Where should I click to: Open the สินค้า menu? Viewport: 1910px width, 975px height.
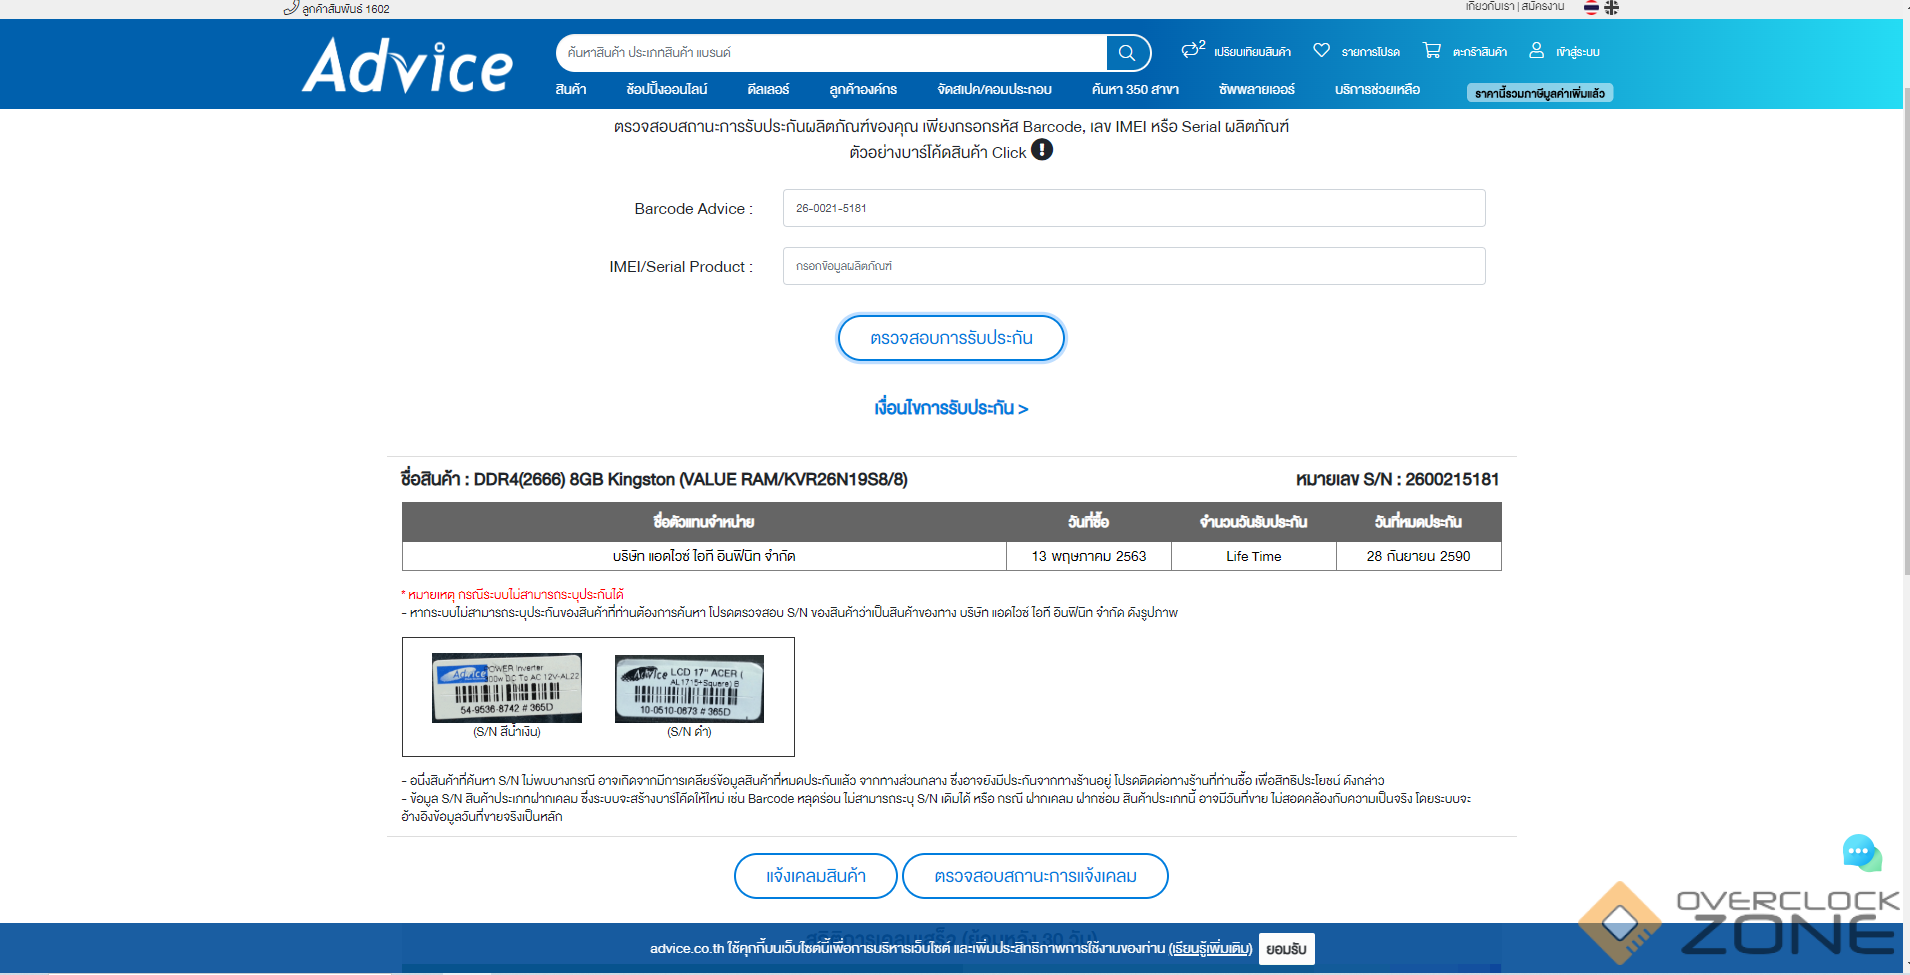[571, 89]
